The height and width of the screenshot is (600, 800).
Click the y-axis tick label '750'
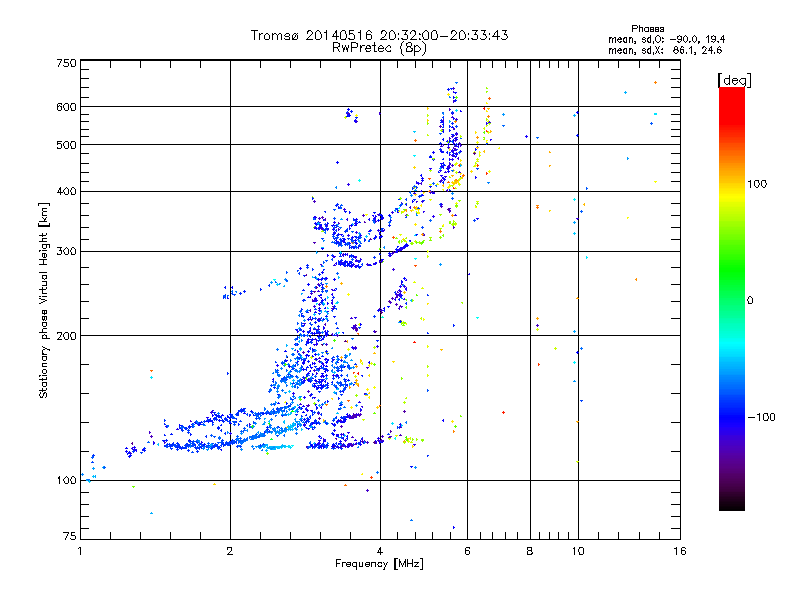point(66,63)
